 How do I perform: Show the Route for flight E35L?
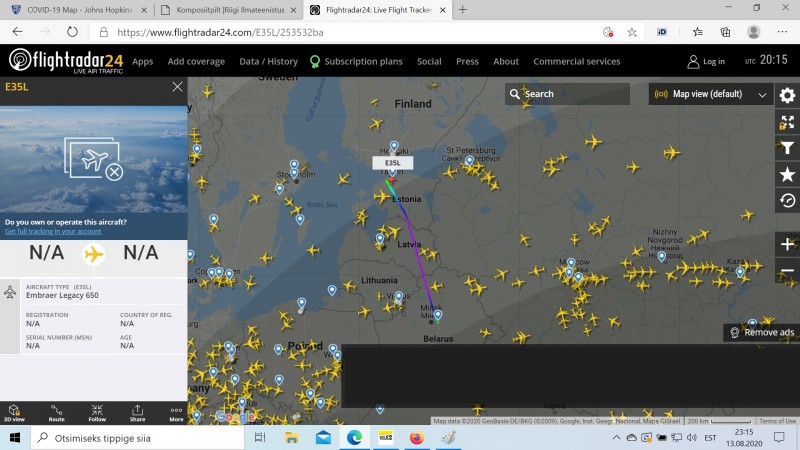(57, 412)
